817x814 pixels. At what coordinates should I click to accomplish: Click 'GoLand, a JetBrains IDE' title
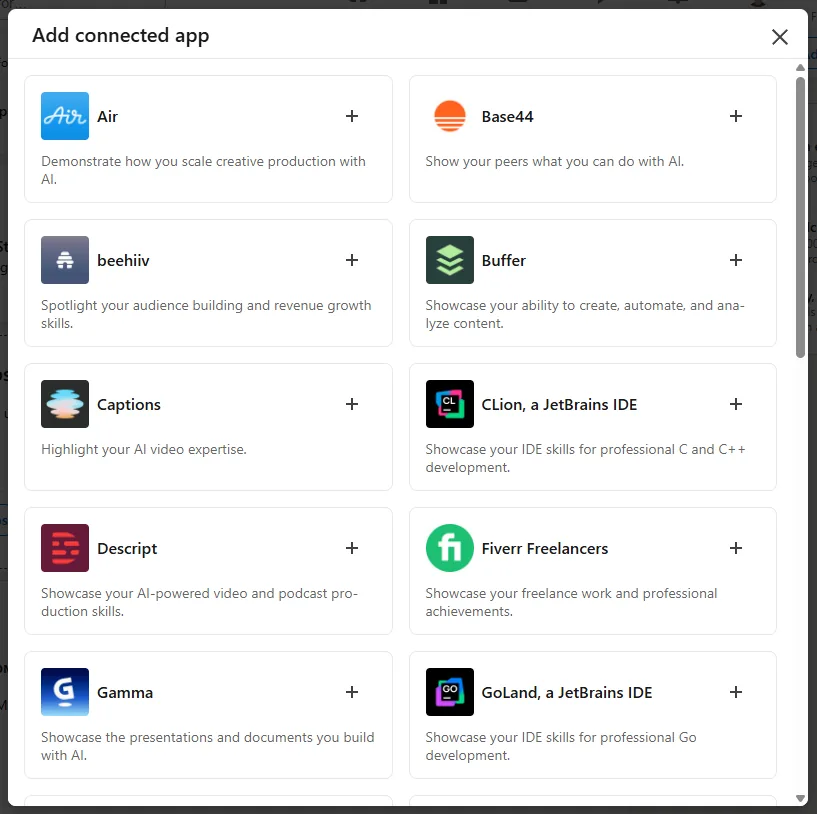tap(566, 693)
